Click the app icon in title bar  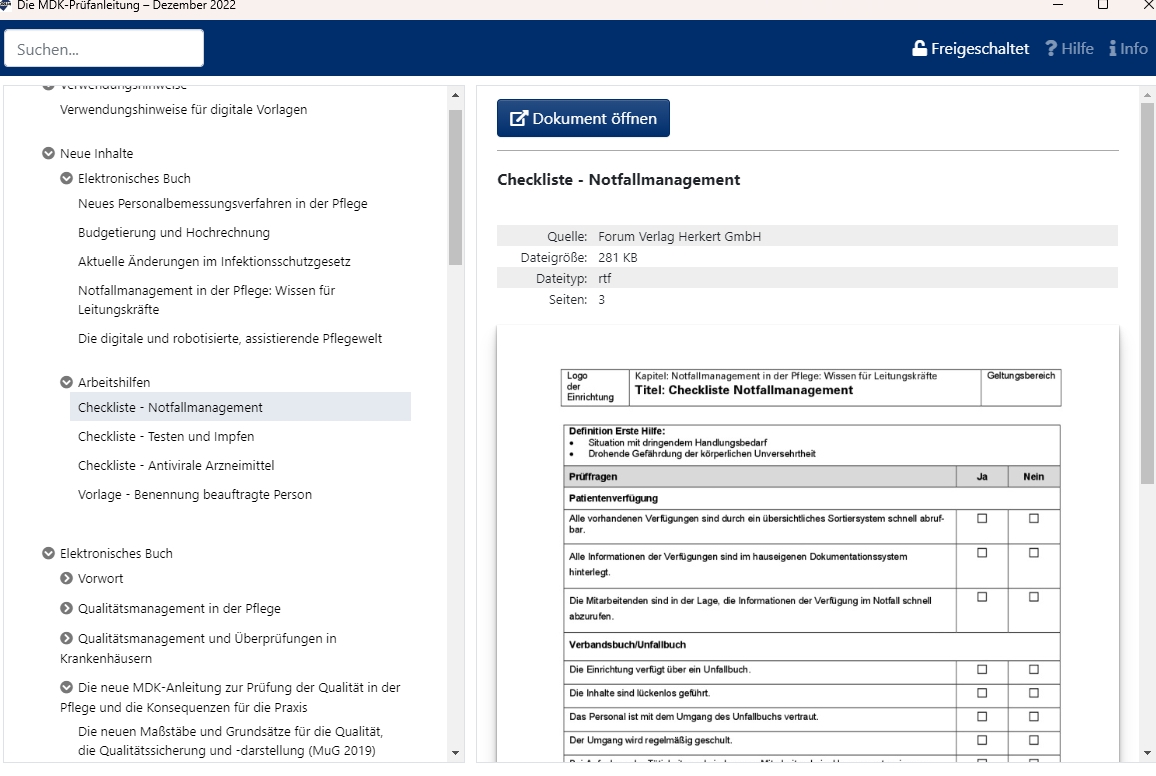coord(7,5)
